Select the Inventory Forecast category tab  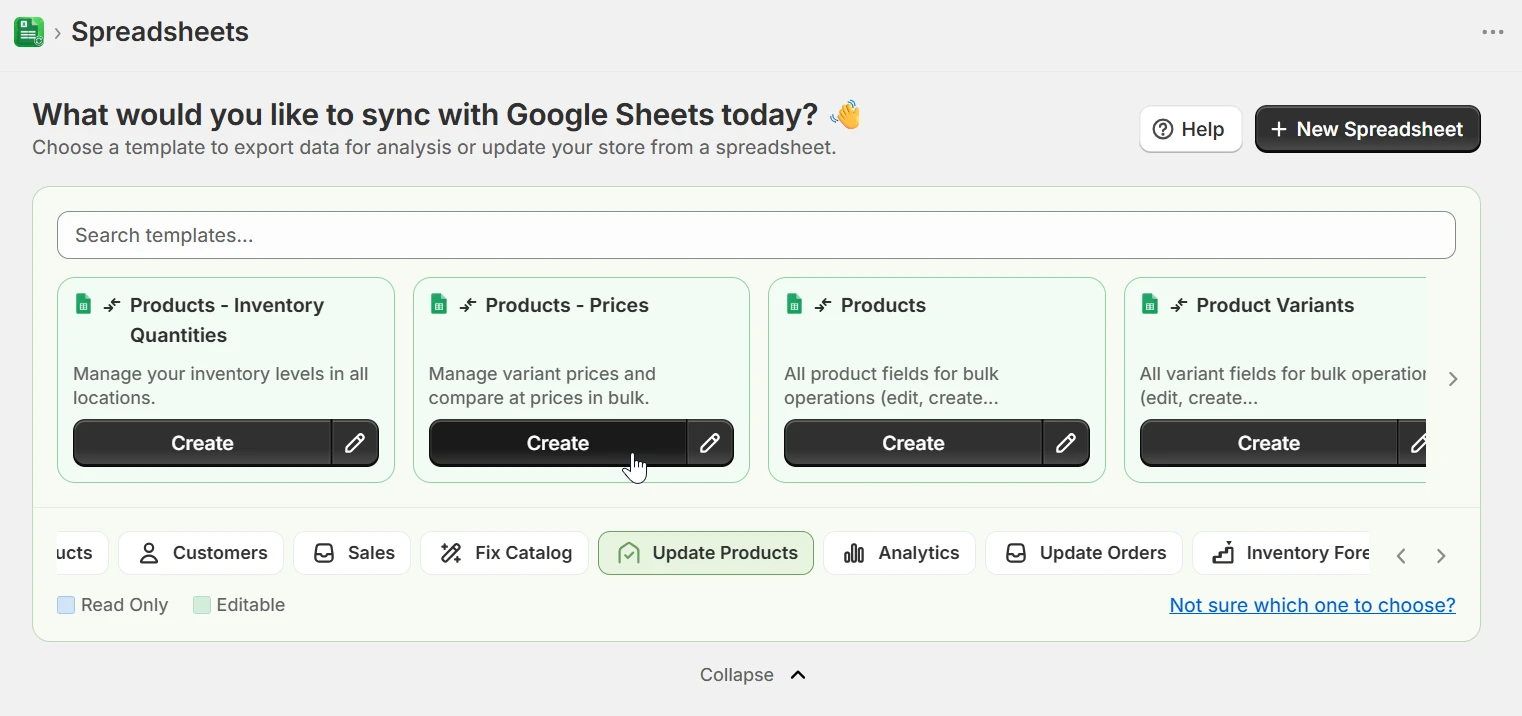(1282, 553)
